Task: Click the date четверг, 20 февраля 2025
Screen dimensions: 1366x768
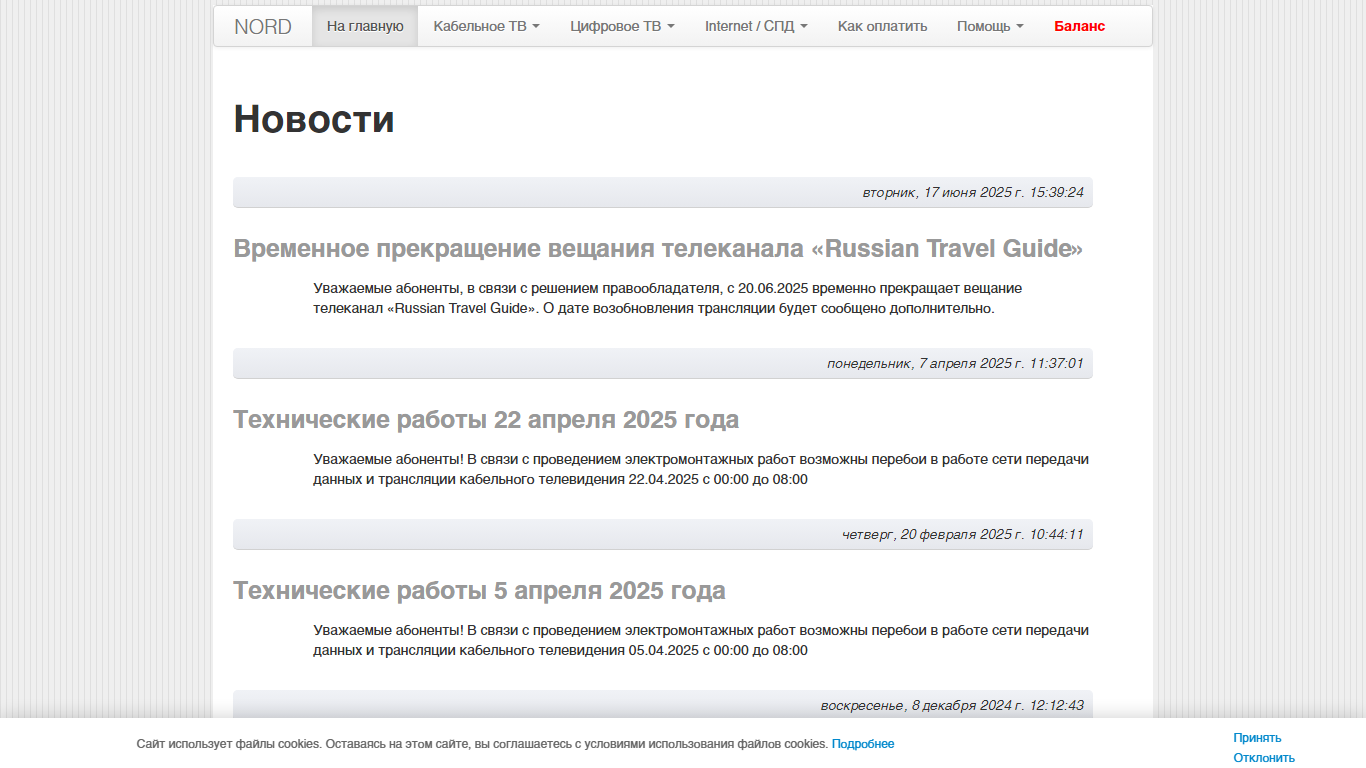Action: coord(963,534)
